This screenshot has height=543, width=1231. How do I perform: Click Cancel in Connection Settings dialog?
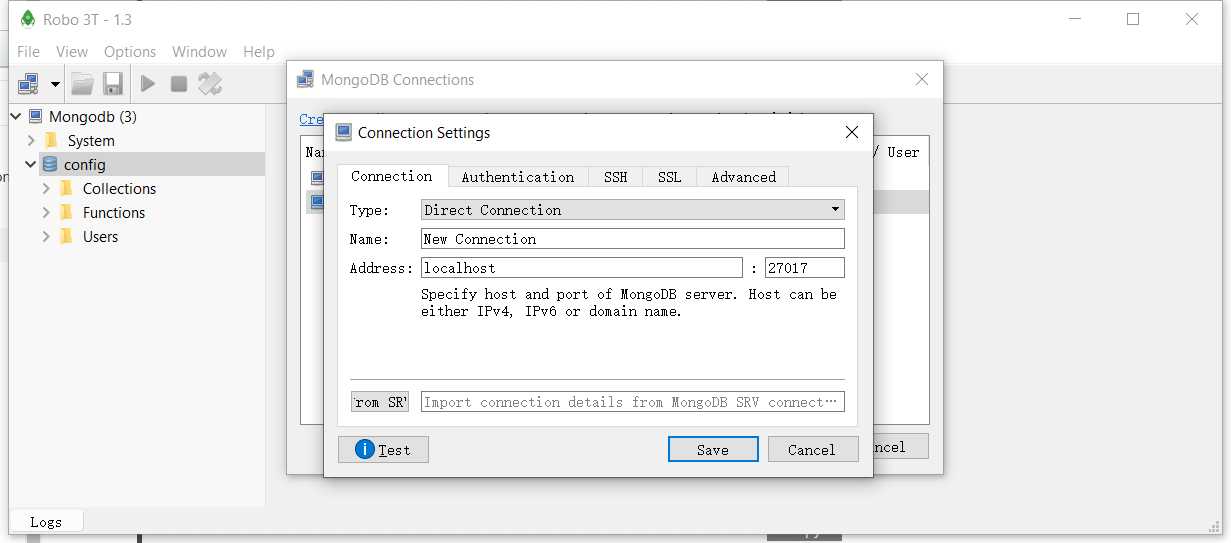click(x=812, y=450)
